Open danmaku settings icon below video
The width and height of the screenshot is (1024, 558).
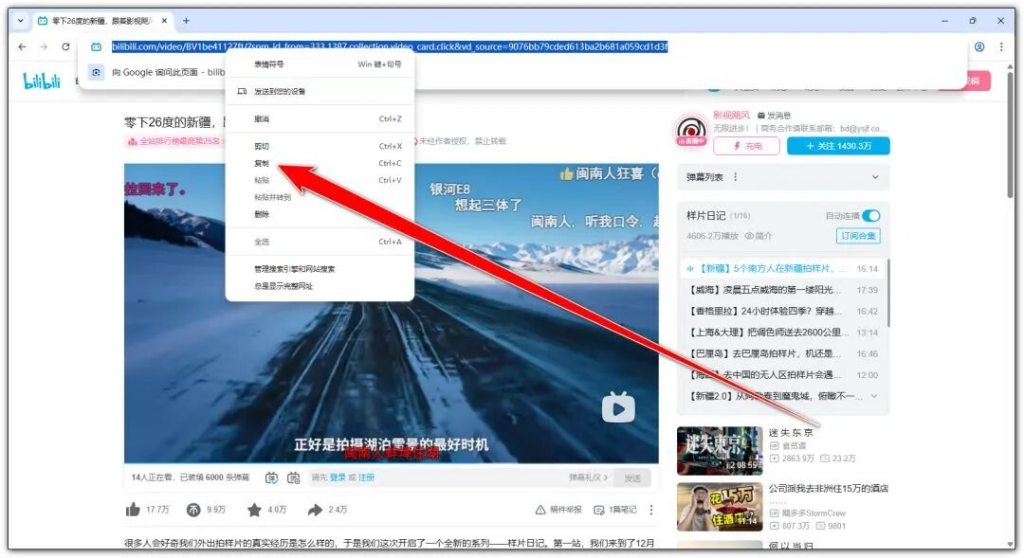(x=294, y=478)
